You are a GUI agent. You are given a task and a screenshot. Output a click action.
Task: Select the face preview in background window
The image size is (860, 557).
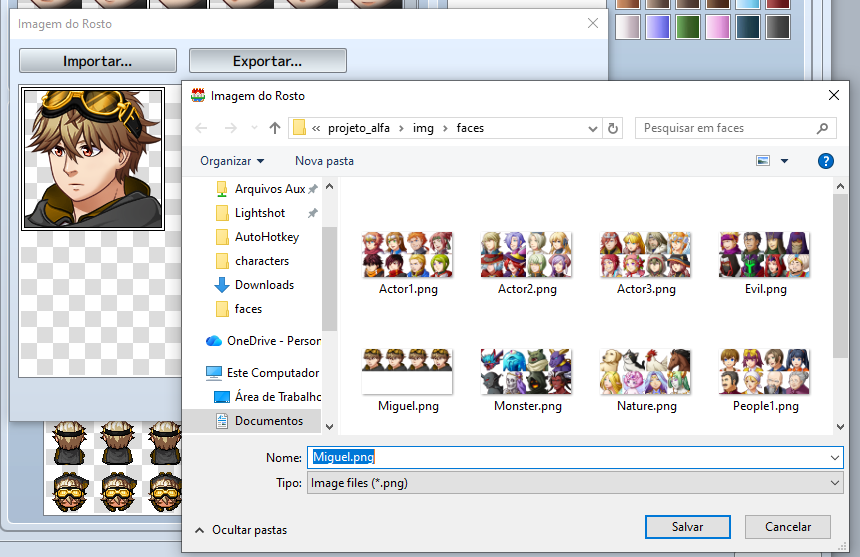(93, 159)
